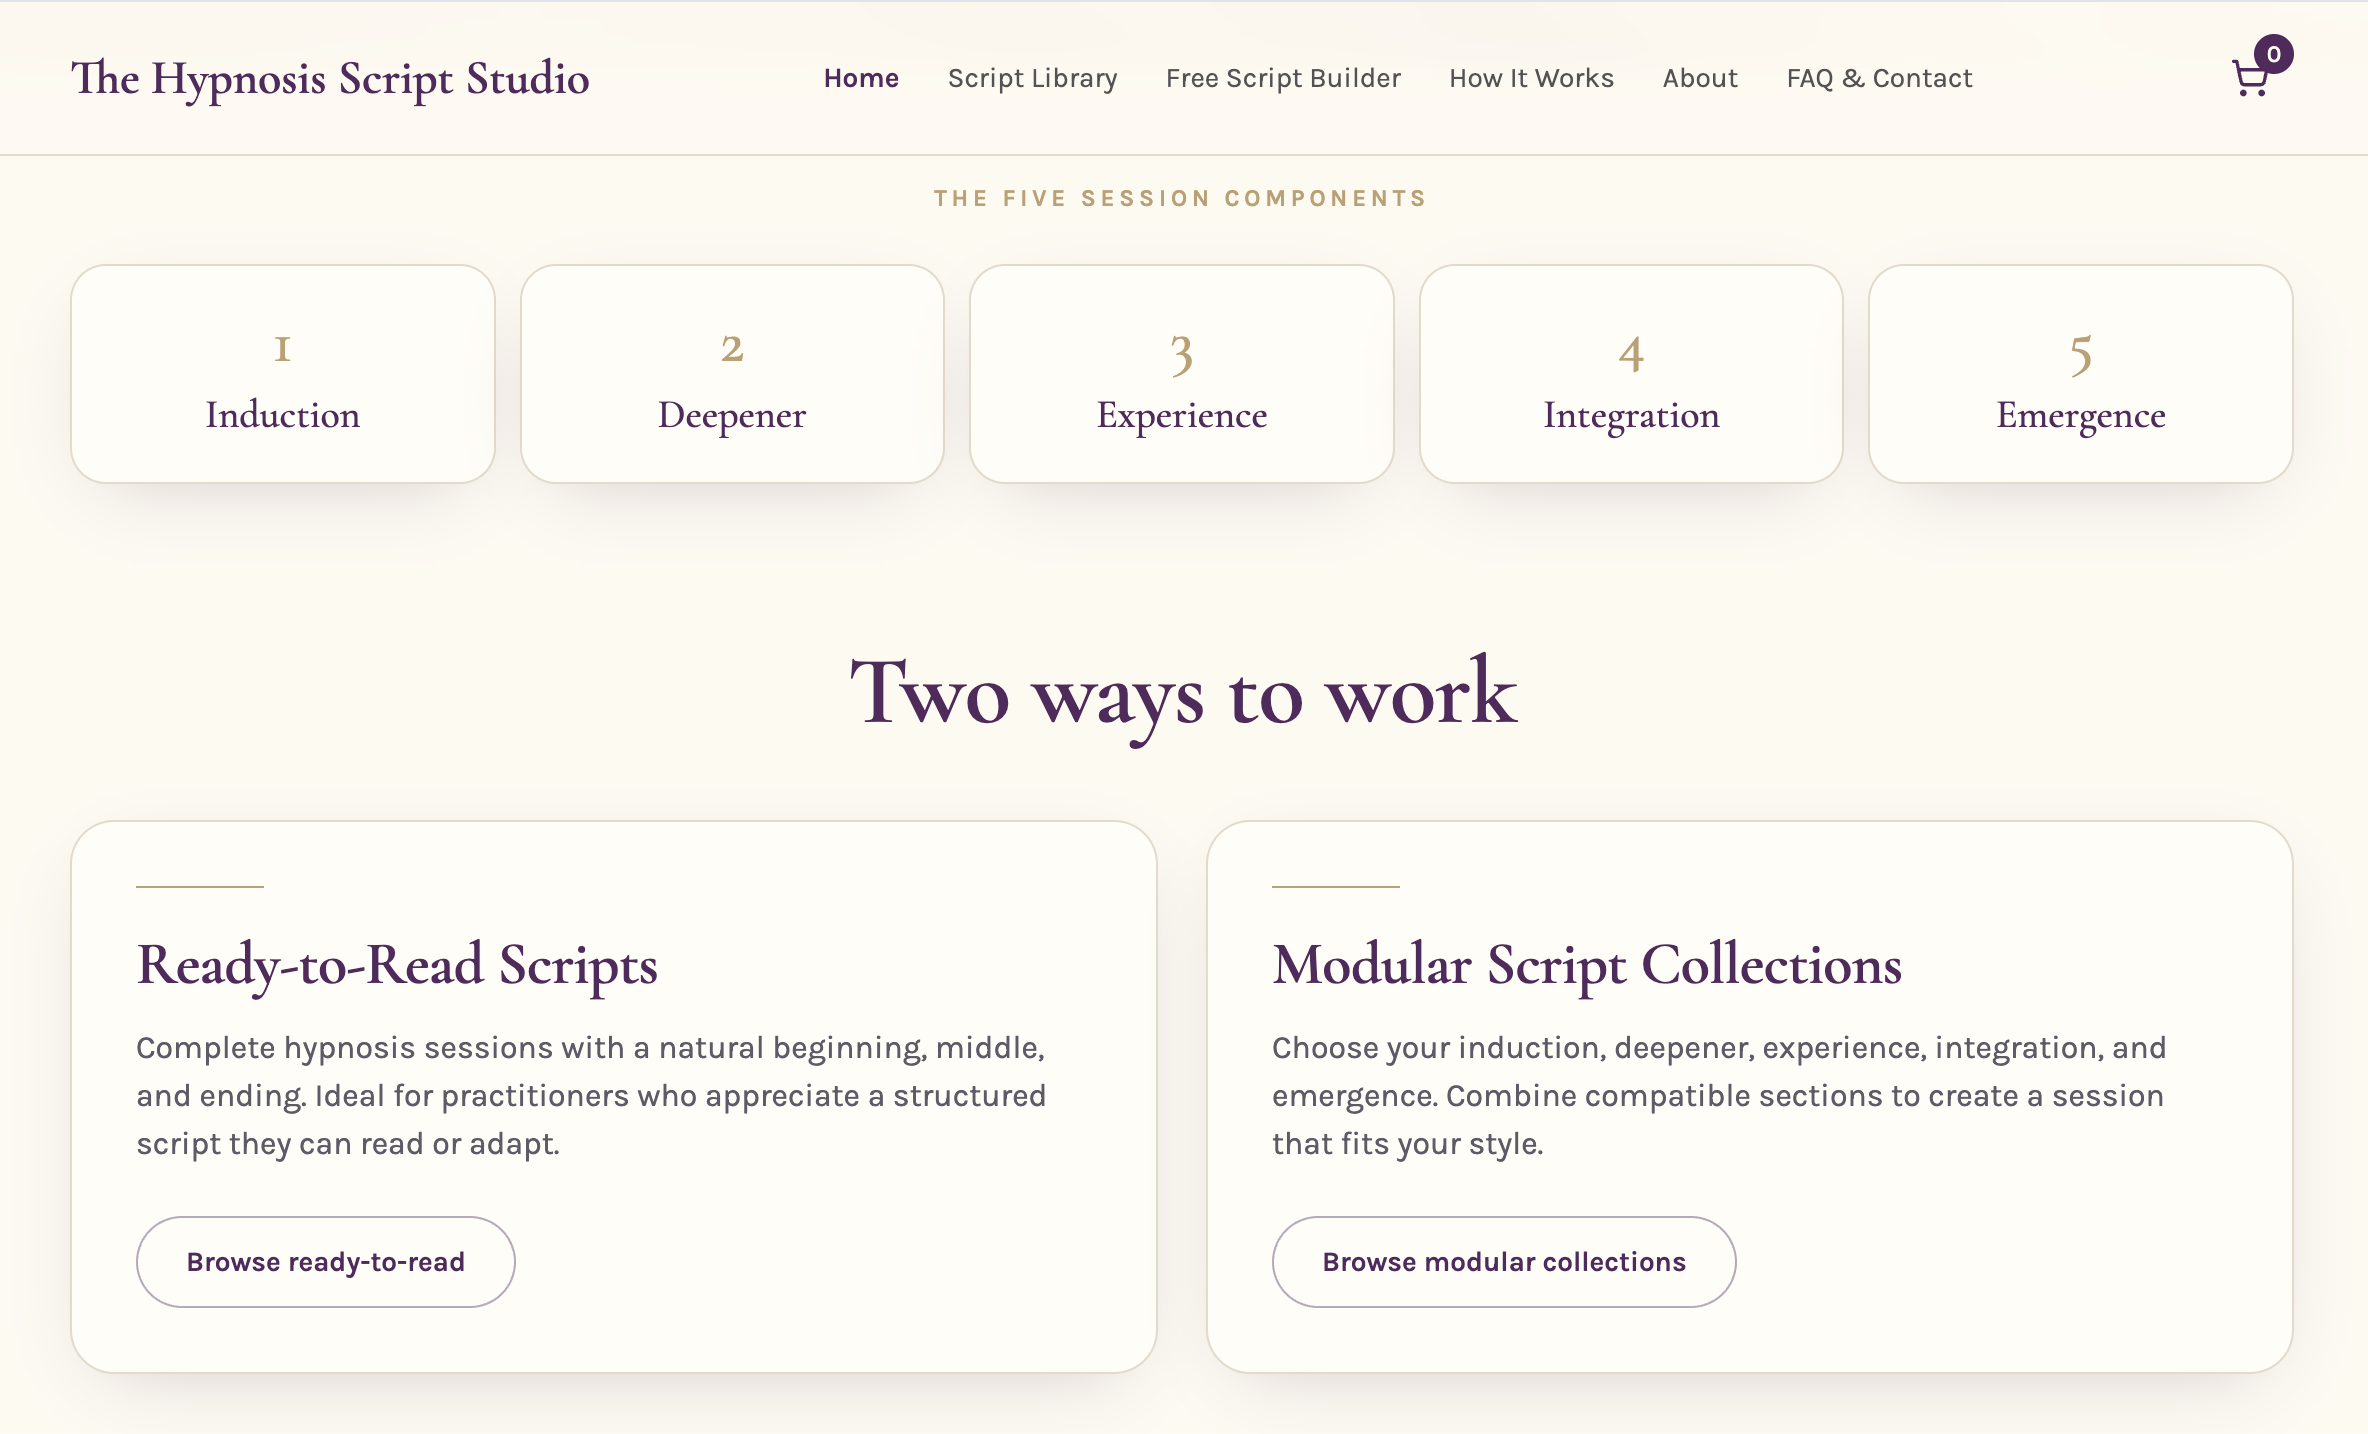Pick the Integration component card

click(x=1631, y=374)
